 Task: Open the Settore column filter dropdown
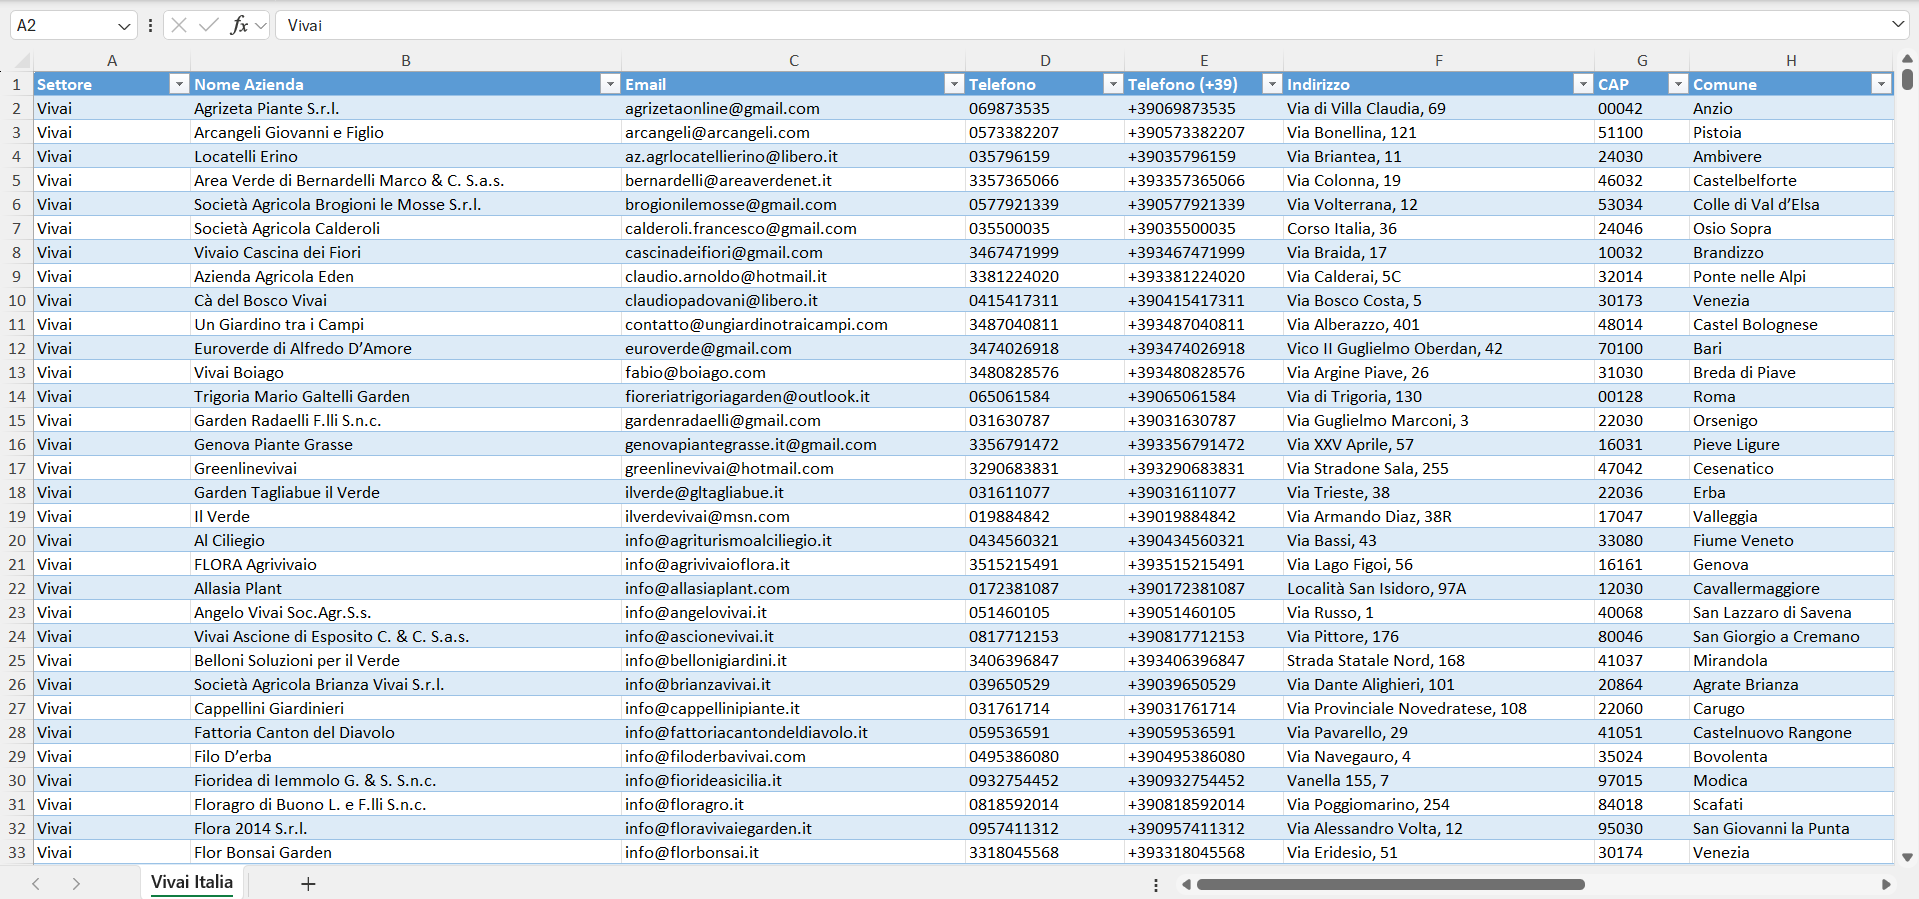coord(179,84)
